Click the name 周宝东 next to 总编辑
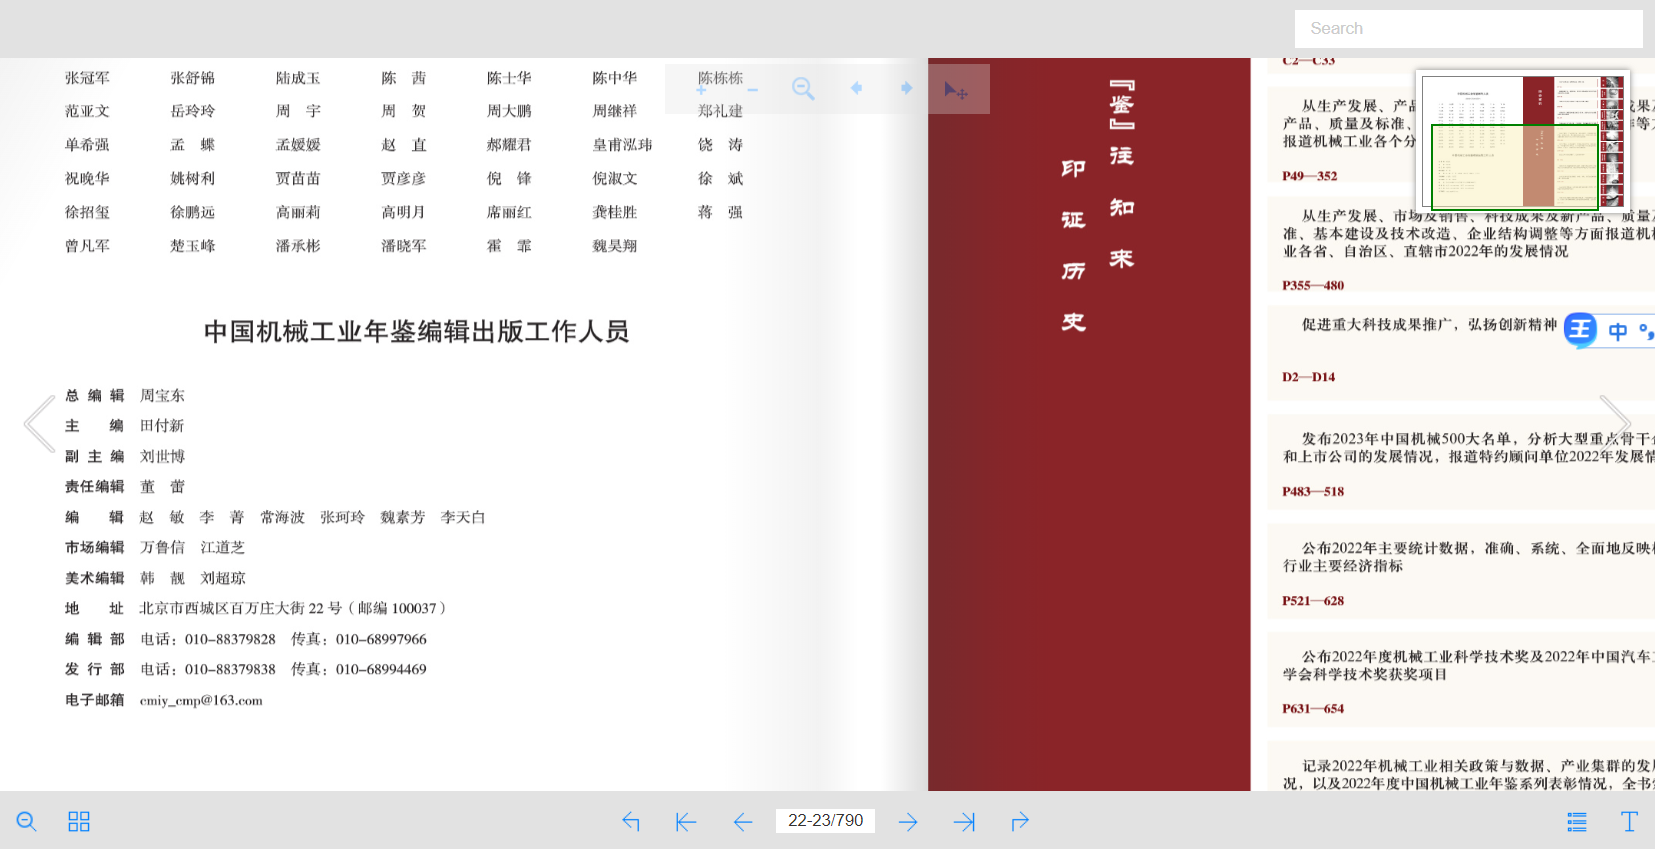 pos(162,396)
